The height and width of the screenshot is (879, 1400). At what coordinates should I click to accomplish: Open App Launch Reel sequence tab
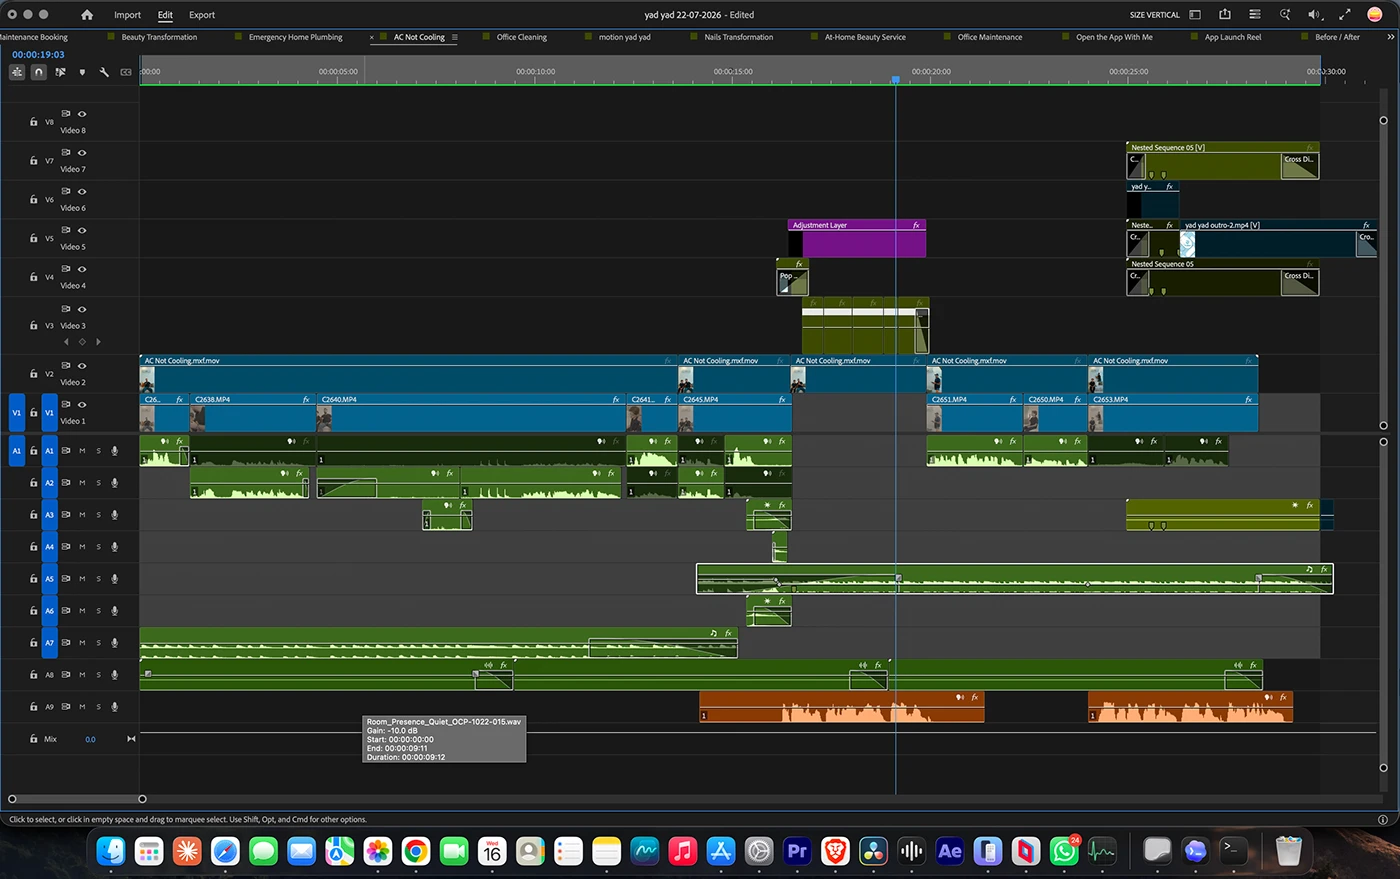click(x=1233, y=37)
